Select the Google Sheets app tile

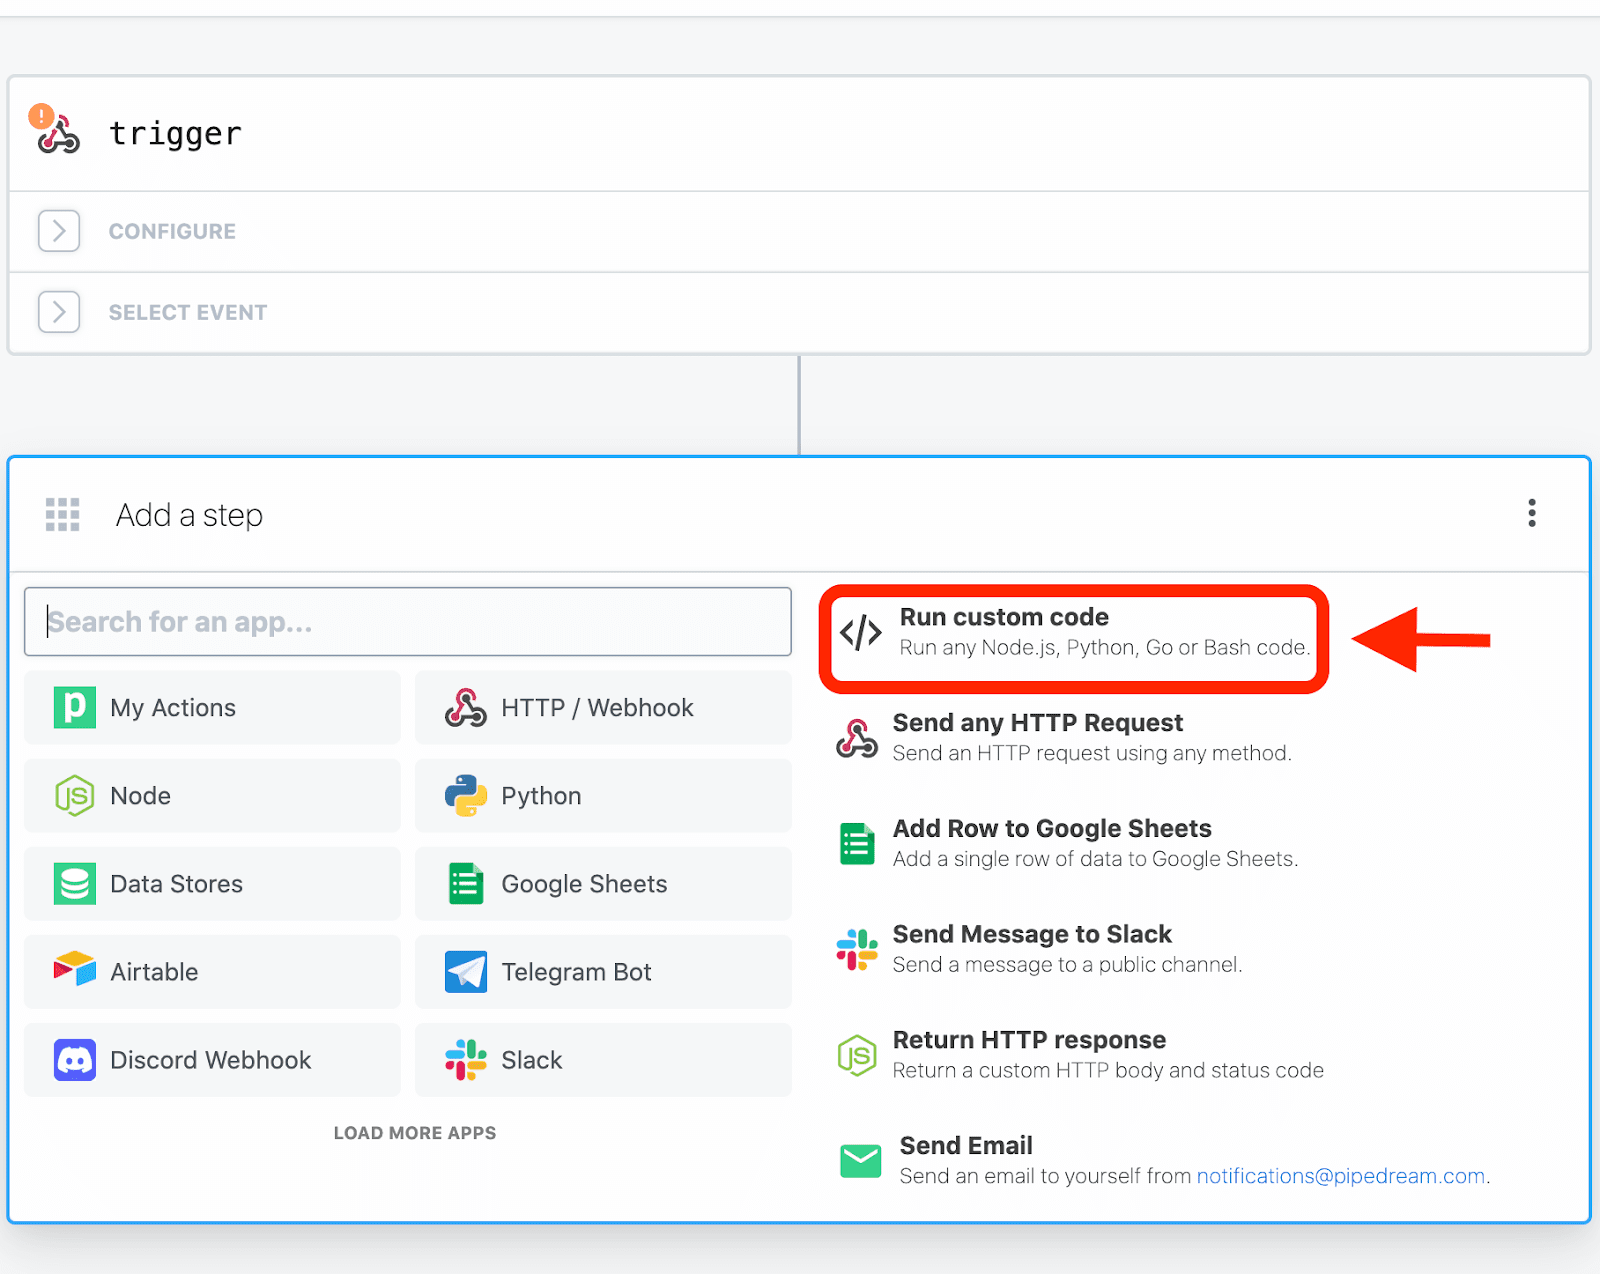[603, 884]
